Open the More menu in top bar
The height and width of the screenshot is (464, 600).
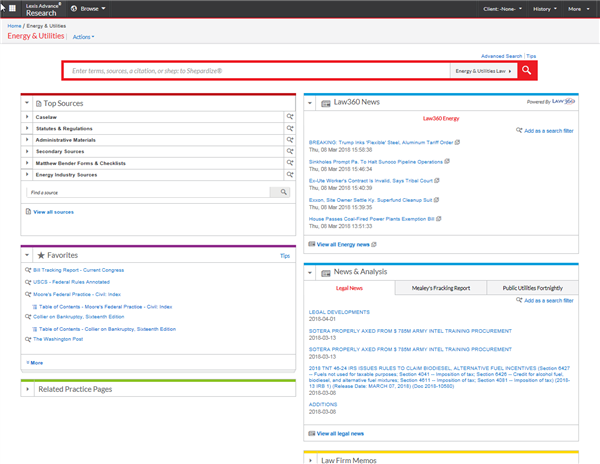tap(579, 9)
